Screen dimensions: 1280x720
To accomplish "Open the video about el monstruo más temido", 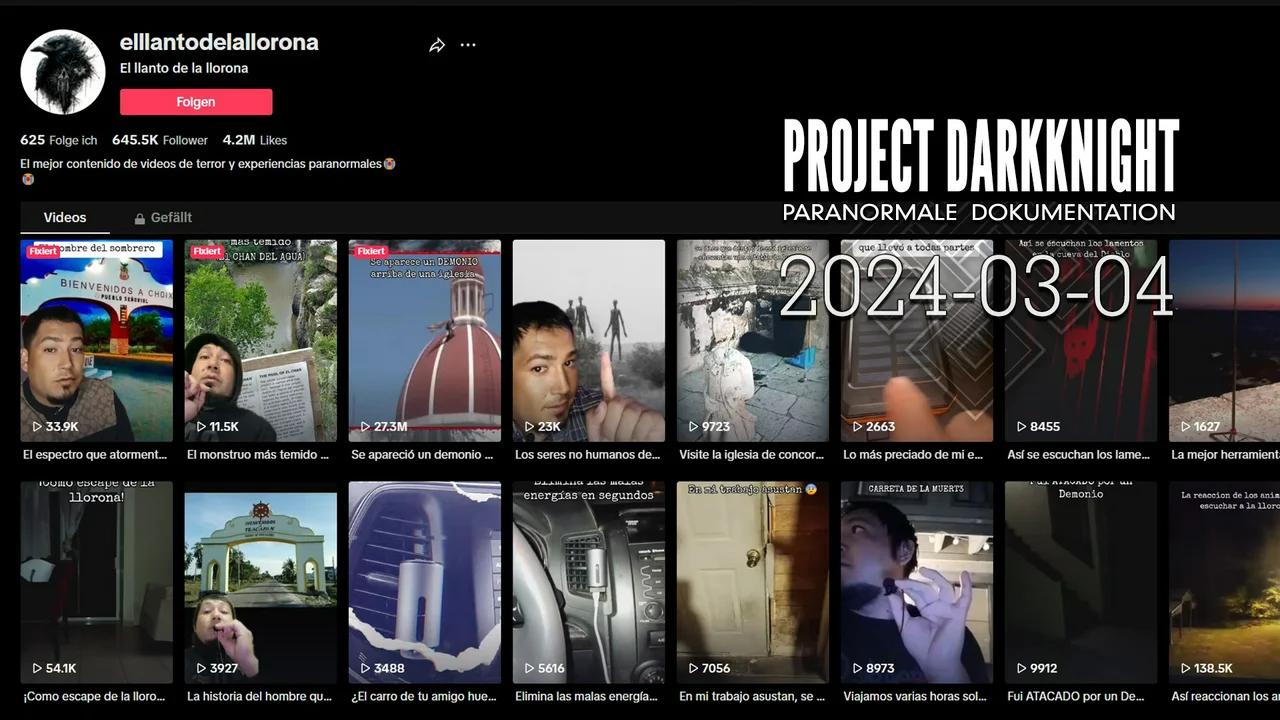I will point(260,340).
